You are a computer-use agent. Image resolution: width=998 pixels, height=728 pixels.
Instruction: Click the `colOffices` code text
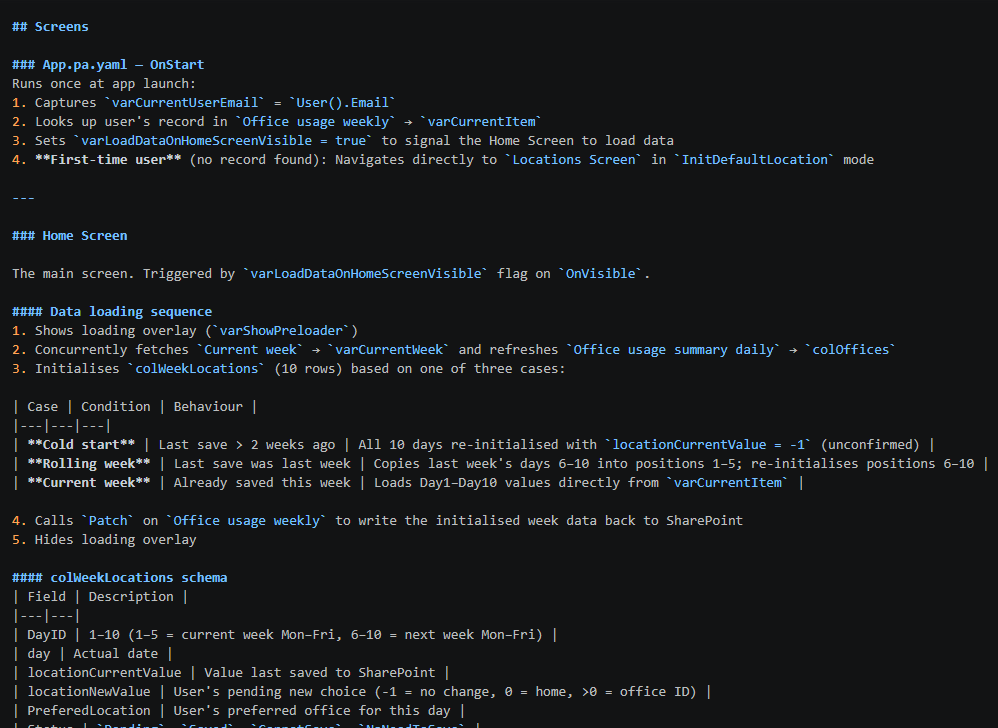(856, 350)
